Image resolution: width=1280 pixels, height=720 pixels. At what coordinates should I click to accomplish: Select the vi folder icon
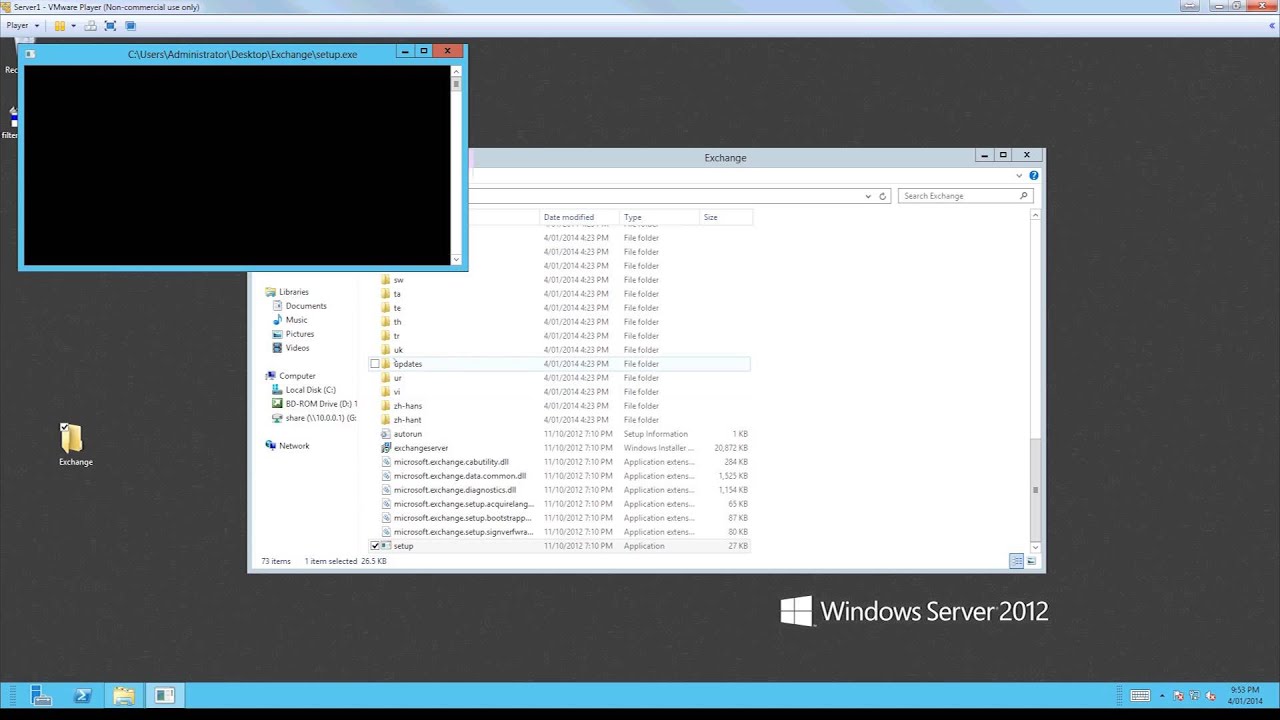point(386,392)
